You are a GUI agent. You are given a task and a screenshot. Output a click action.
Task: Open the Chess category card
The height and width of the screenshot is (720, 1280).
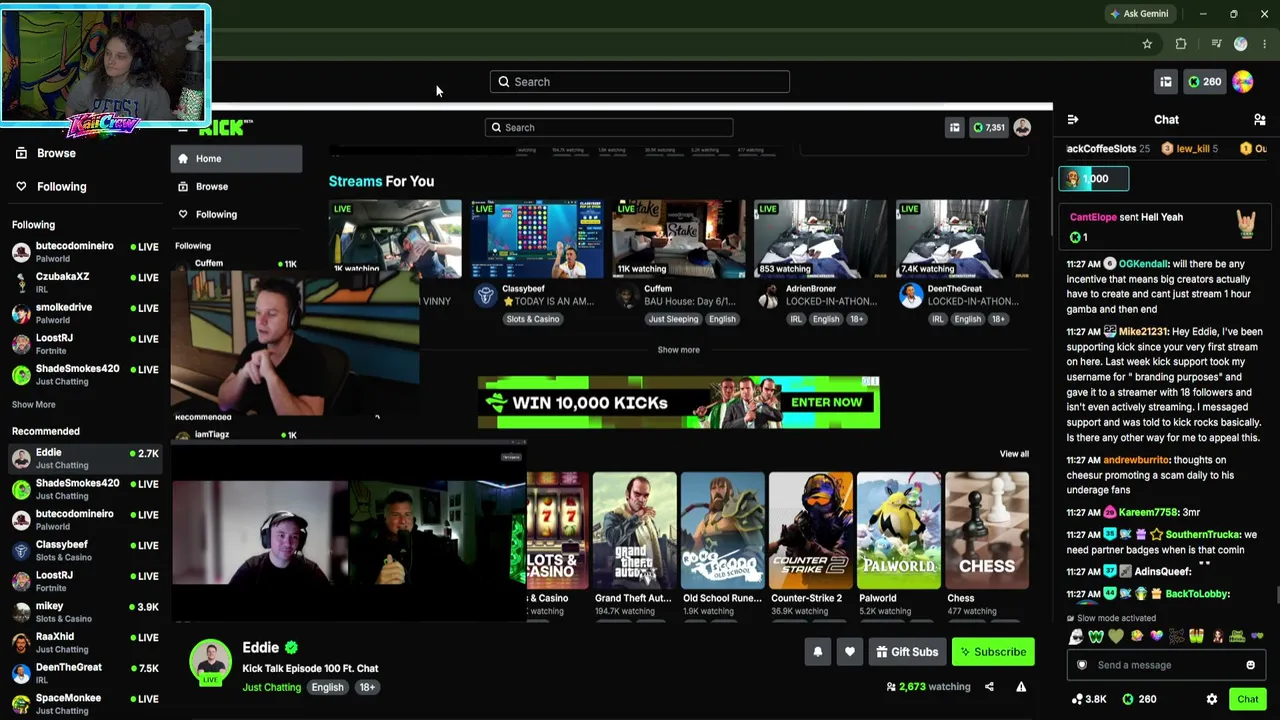[x=986, y=532]
